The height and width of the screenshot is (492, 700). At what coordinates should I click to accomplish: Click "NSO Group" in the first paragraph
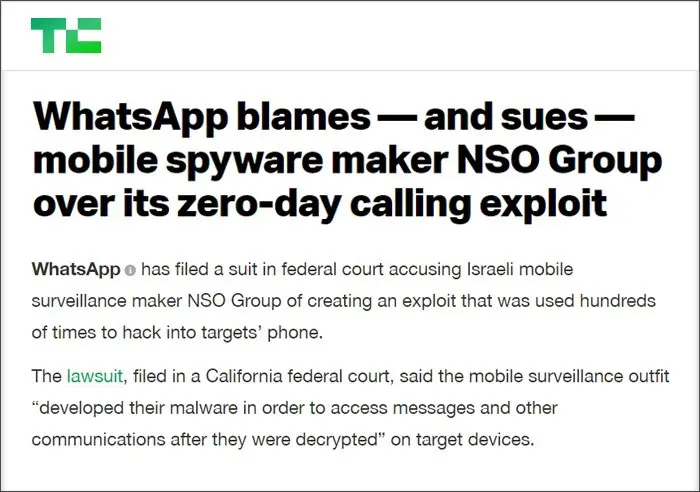234,301
